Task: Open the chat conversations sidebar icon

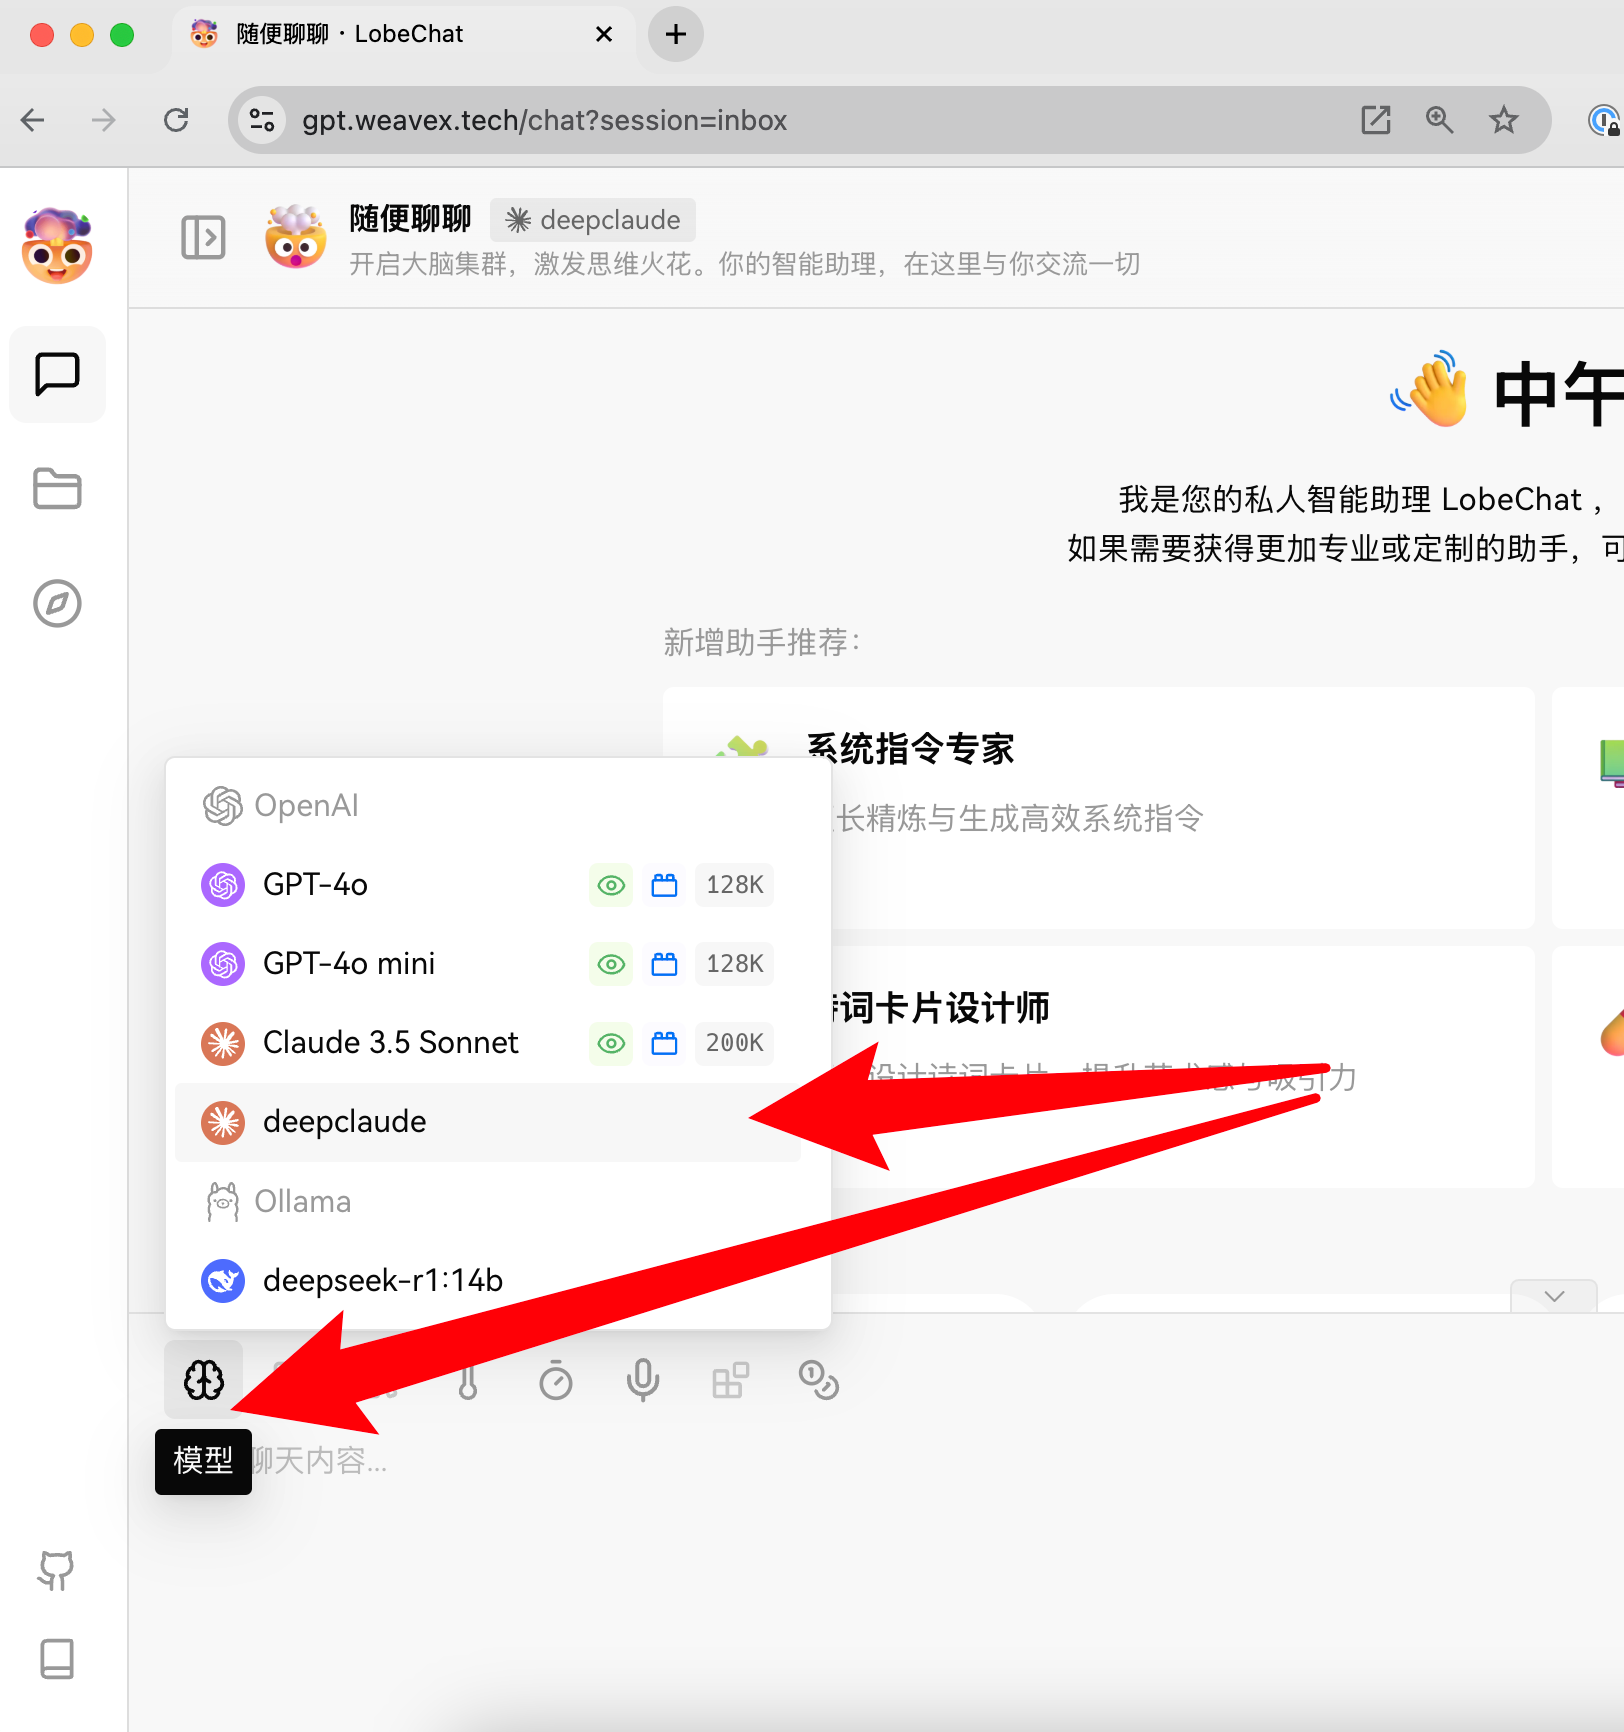Action: coord(57,374)
